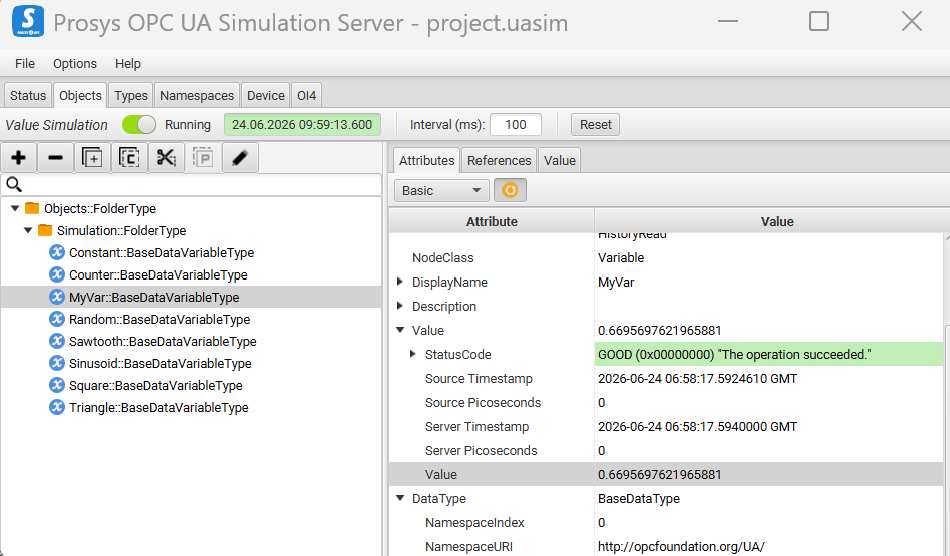Switch to the Status tab
This screenshot has width=950, height=556.
pyautogui.click(x=28, y=96)
